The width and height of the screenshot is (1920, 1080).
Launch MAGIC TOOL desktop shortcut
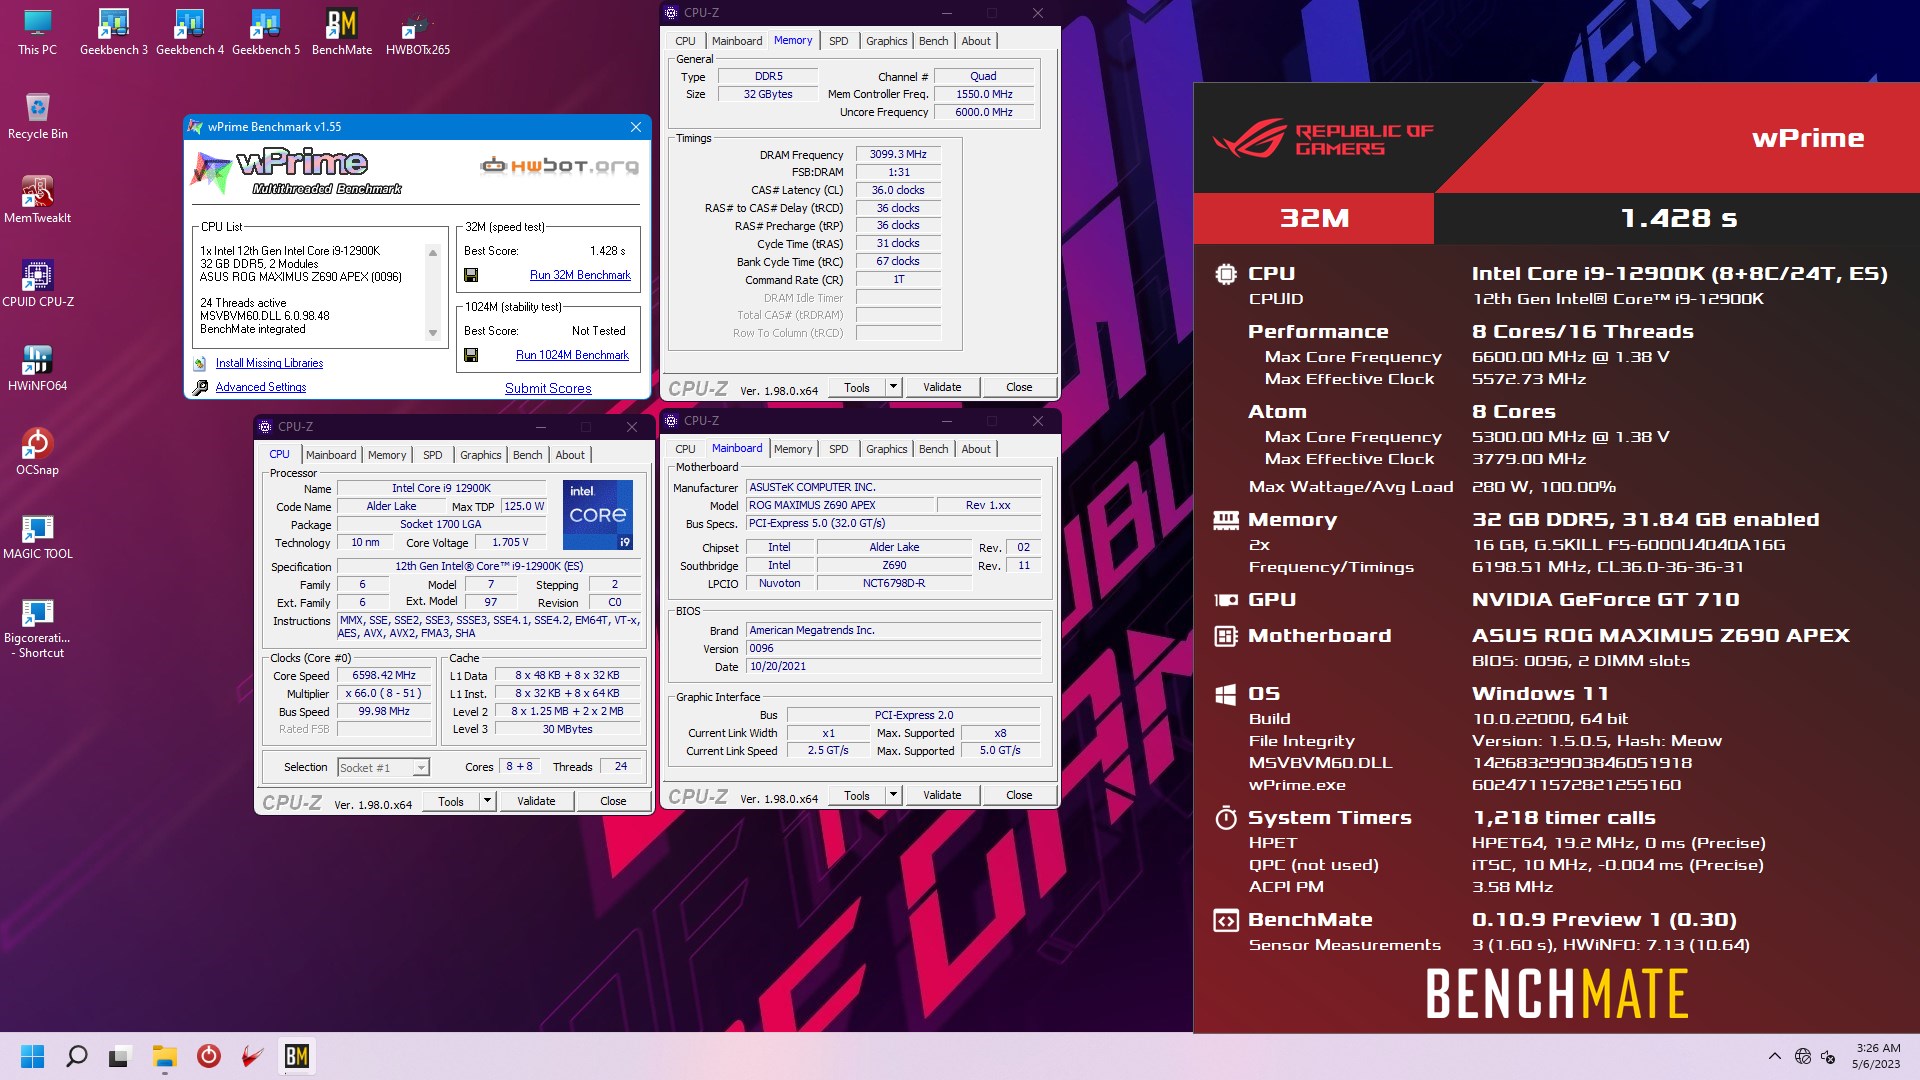[37, 536]
